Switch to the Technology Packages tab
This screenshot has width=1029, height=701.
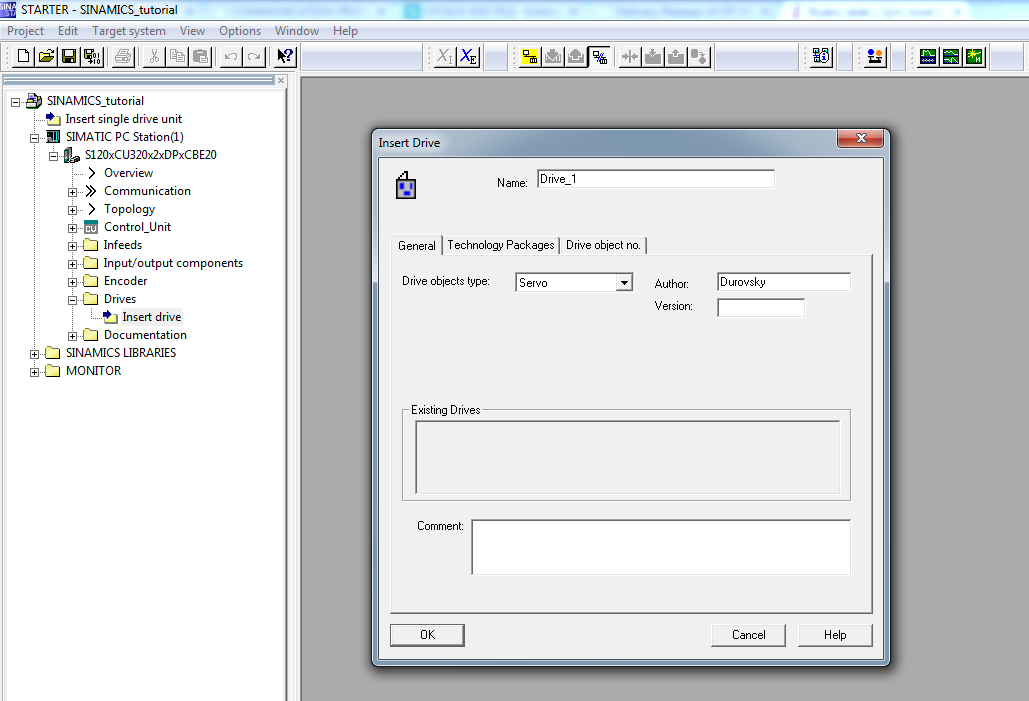click(501, 245)
